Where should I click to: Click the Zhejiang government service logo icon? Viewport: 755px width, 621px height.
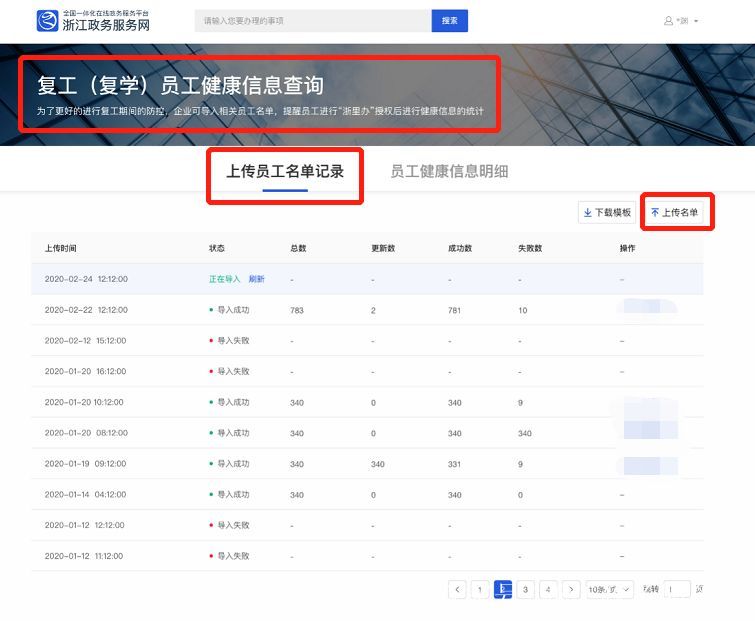pyautogui.click(x=47, y=21)
